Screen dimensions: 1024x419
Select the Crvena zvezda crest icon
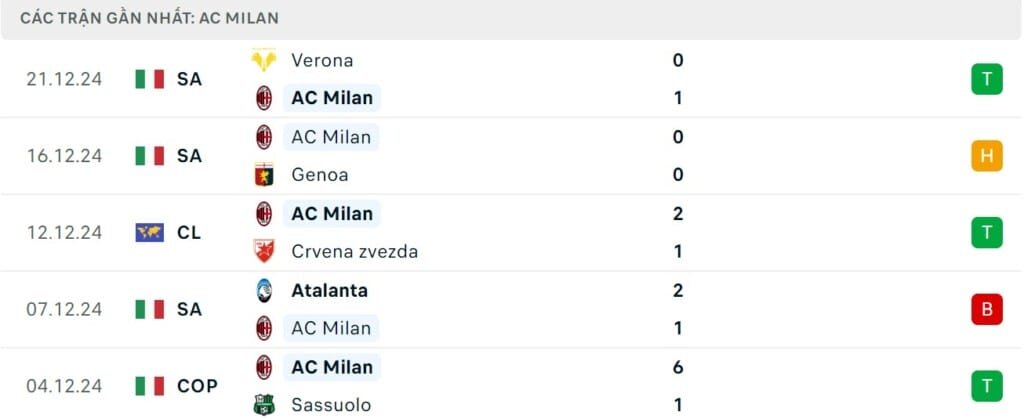[264, 251]
